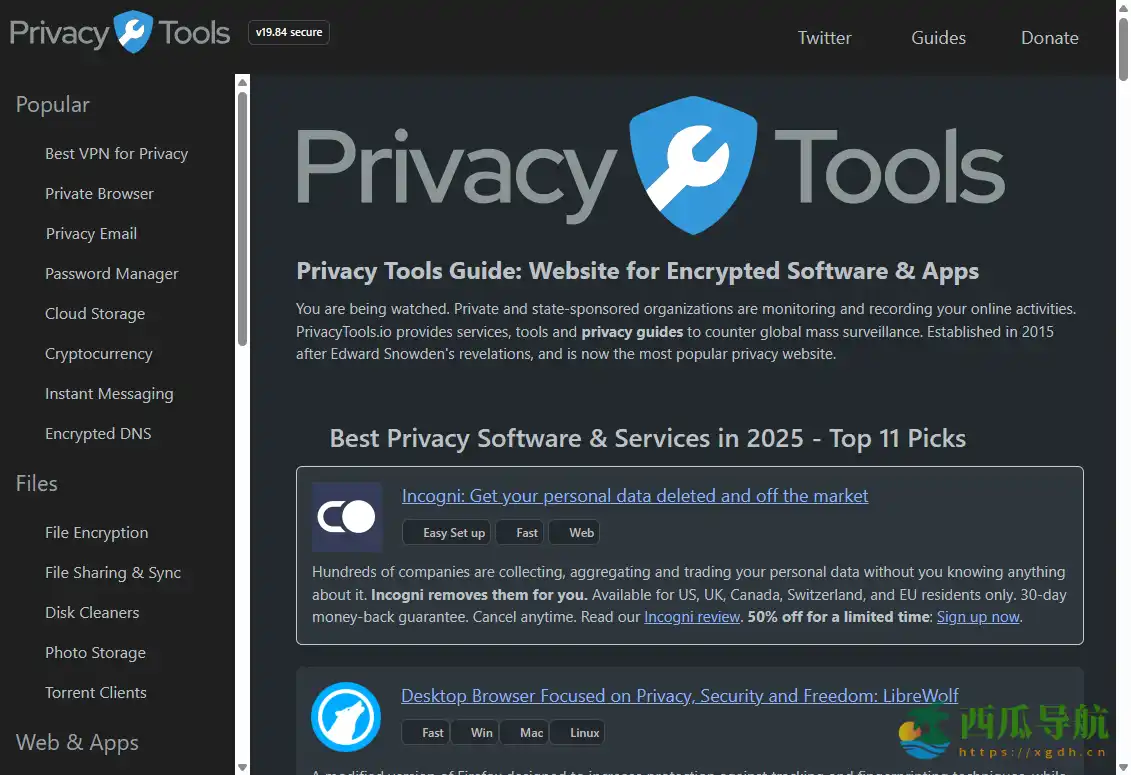
Task: Follow the 'Sign up now' link
Action: (x=977, y=617)
